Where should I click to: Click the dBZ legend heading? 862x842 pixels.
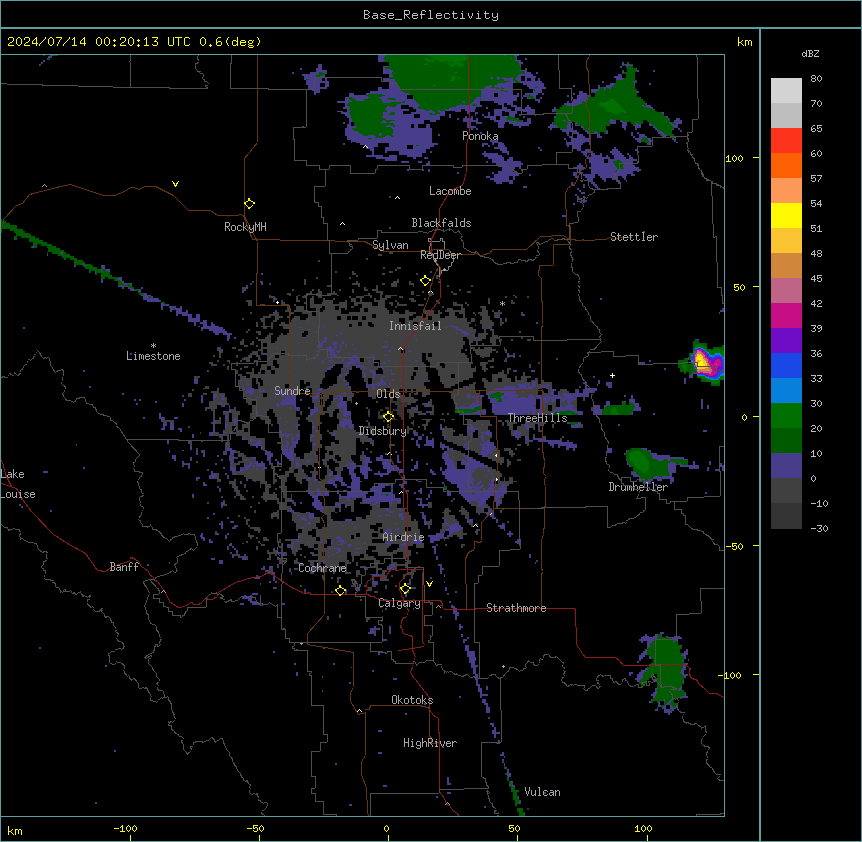point(810,54)
